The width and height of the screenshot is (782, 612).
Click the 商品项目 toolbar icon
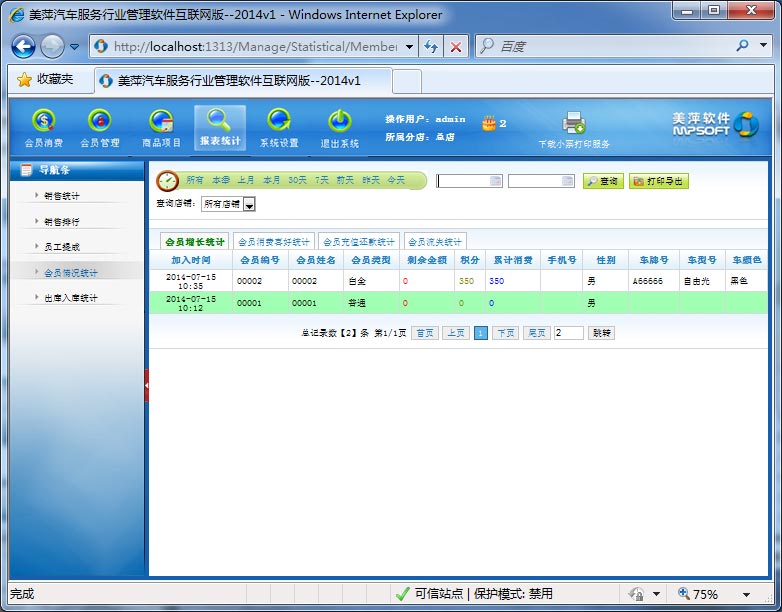coord(161,122)
